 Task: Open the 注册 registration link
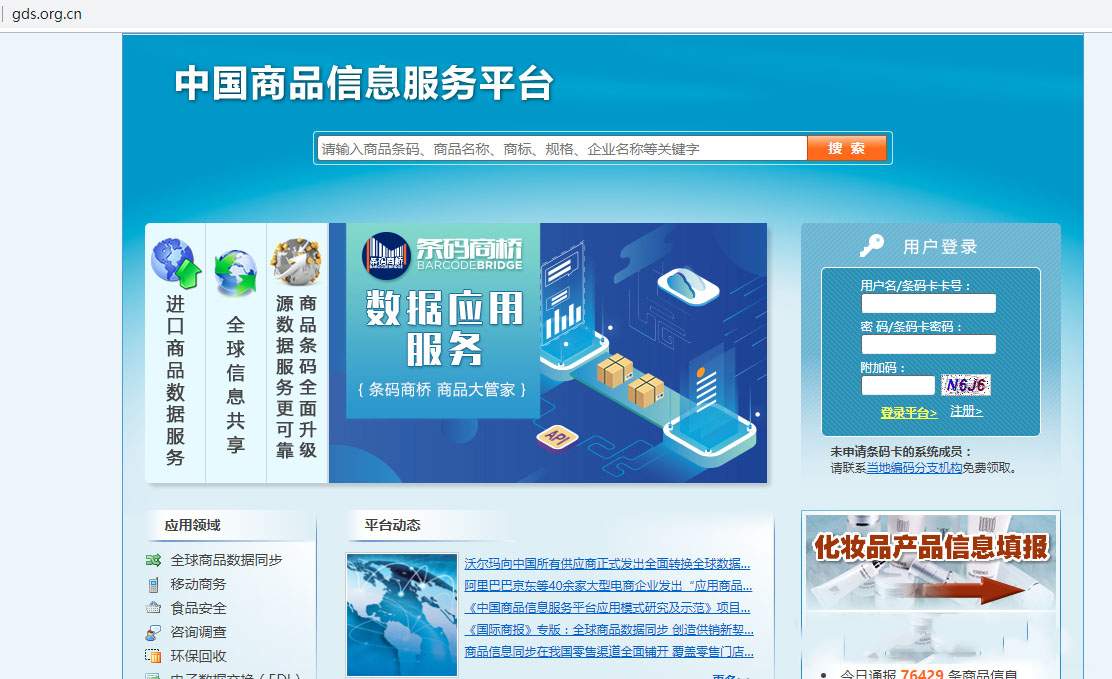pos(966,411)
